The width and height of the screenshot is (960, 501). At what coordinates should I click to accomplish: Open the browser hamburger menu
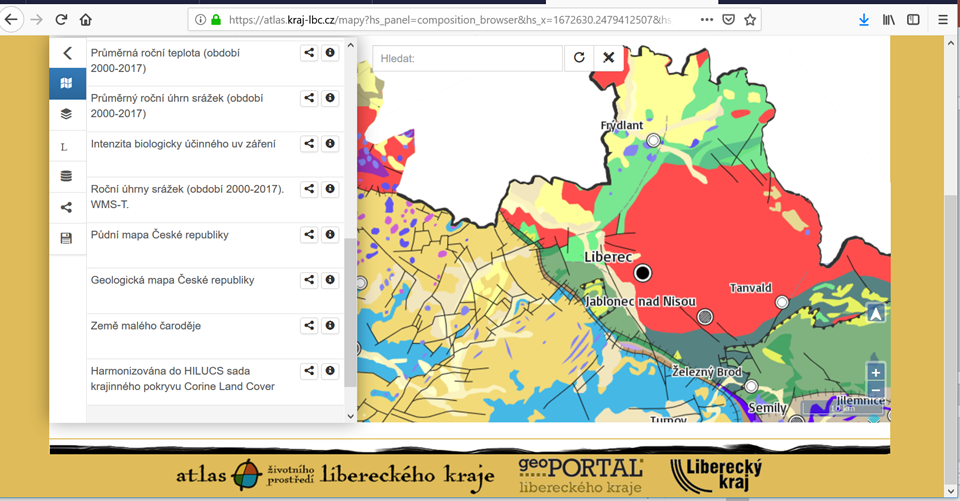click(x=943, y=20)
